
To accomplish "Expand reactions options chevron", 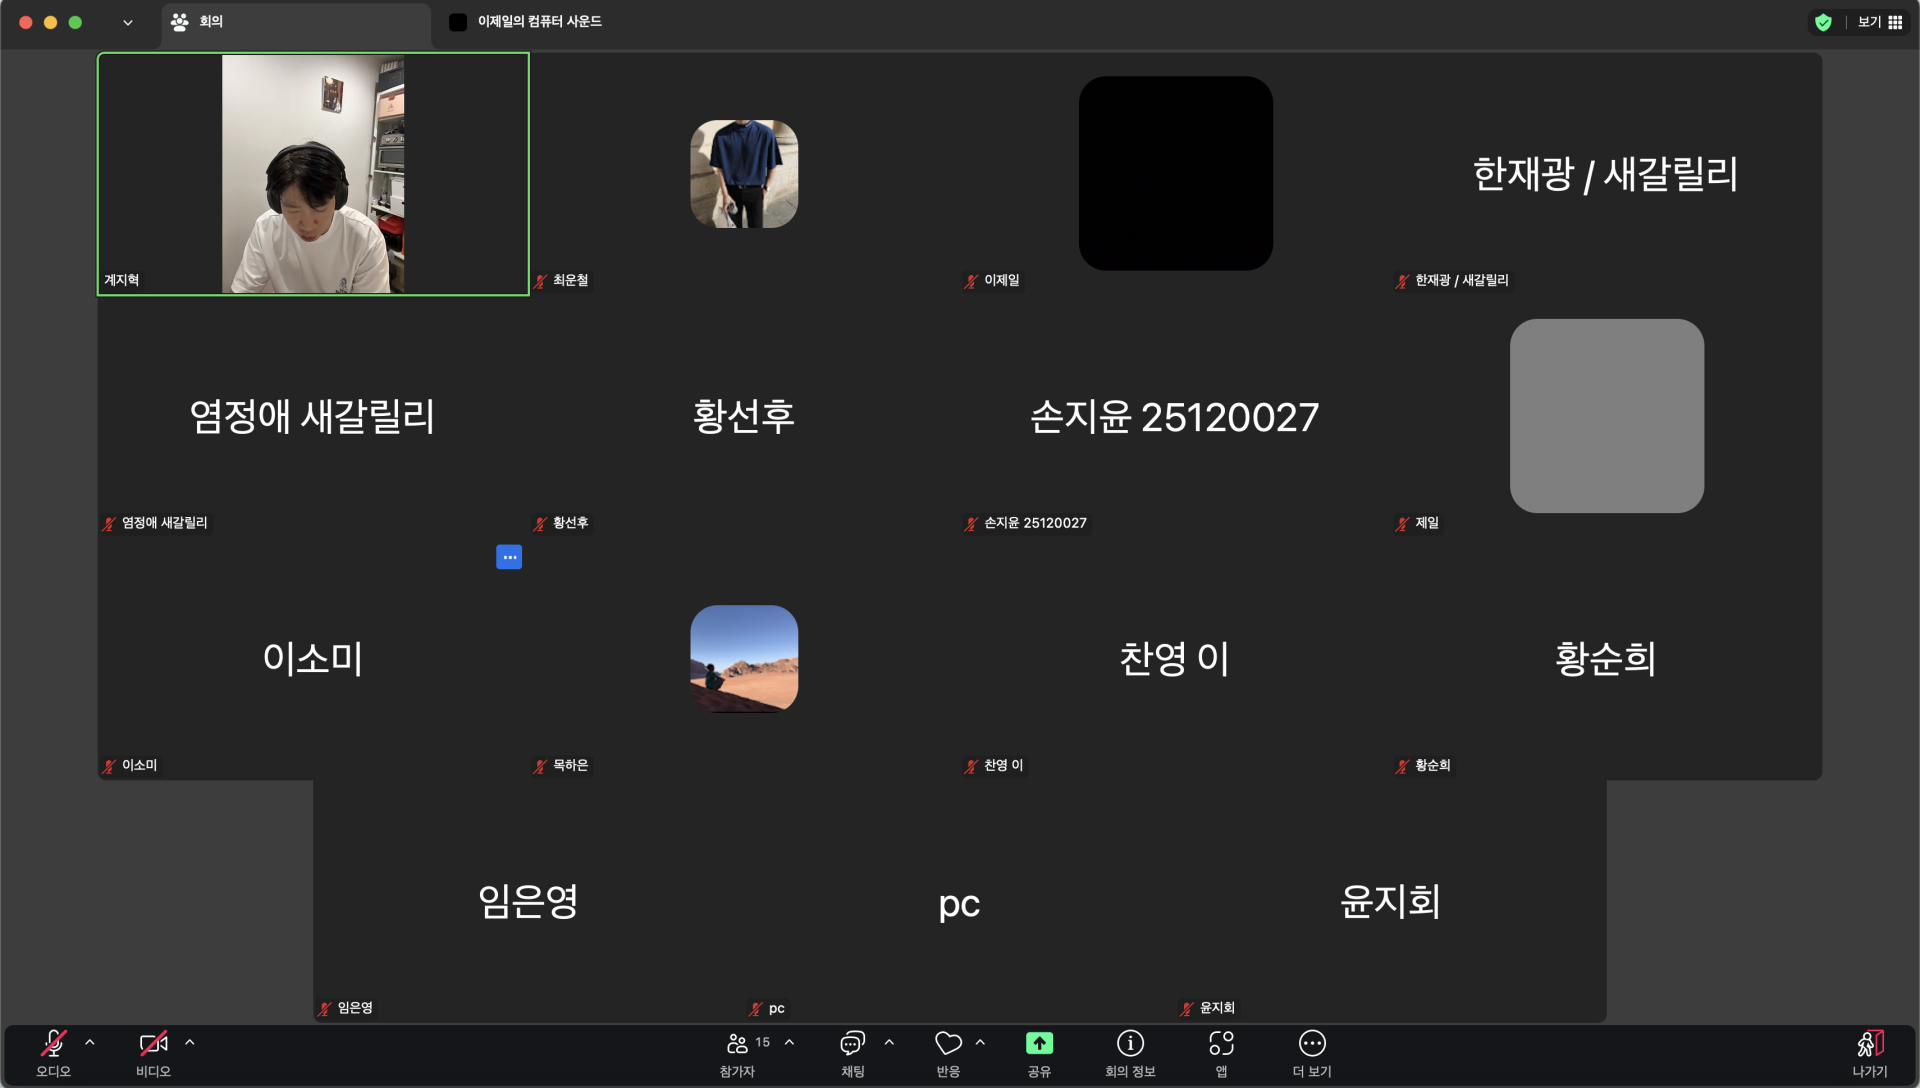I will tap(980, 1042).
